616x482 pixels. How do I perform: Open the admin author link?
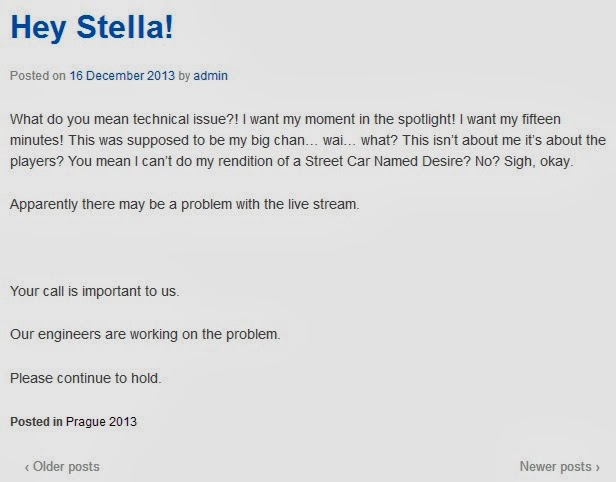(211, 75)
